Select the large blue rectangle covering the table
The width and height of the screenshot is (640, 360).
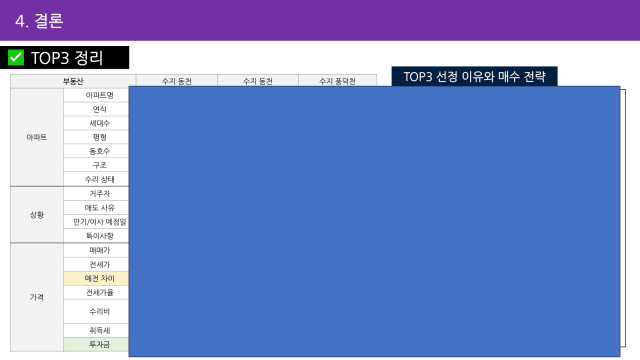(374, 221)
